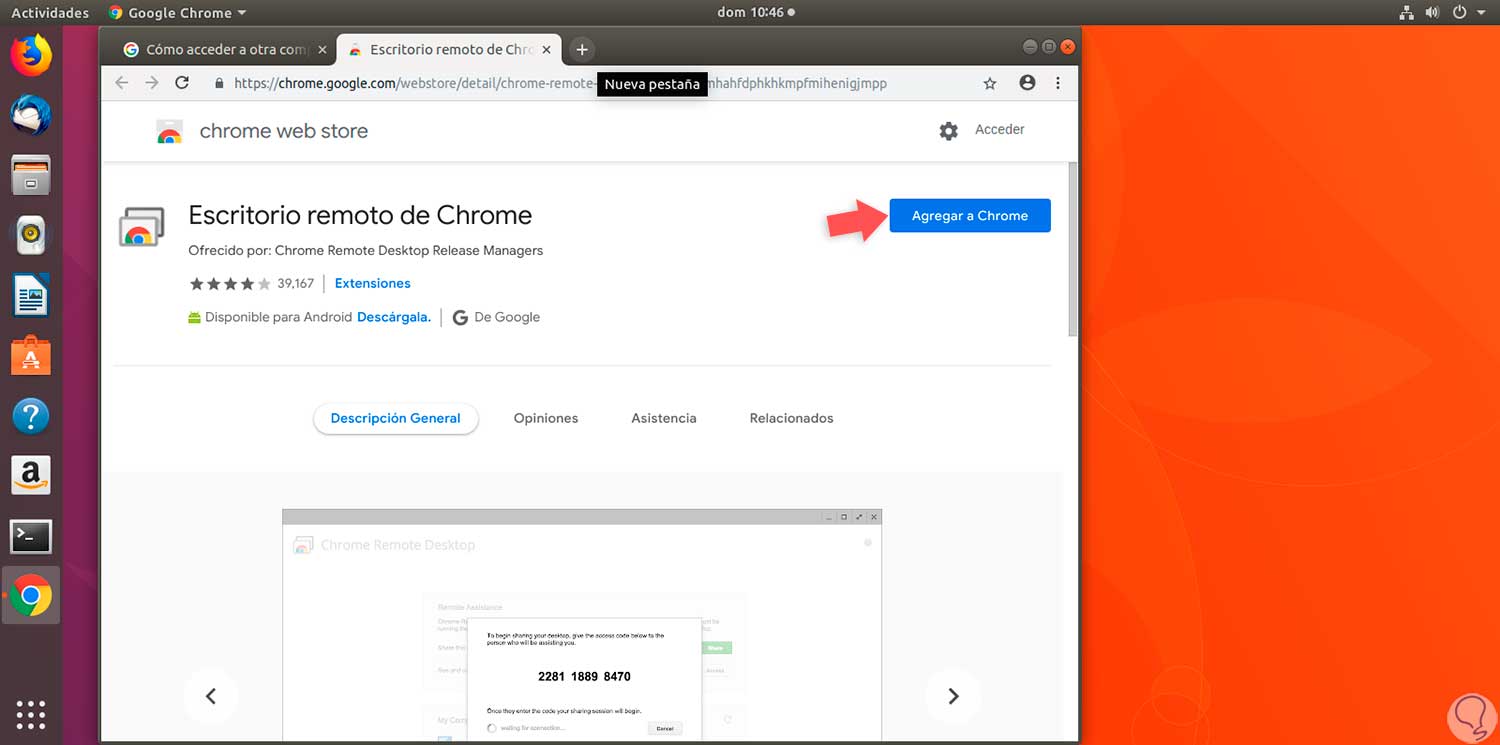The image size is (1500, 745).
Task: Open the Chrome profile account icon
Action: pyautogui.click(x=1027, y=83)
